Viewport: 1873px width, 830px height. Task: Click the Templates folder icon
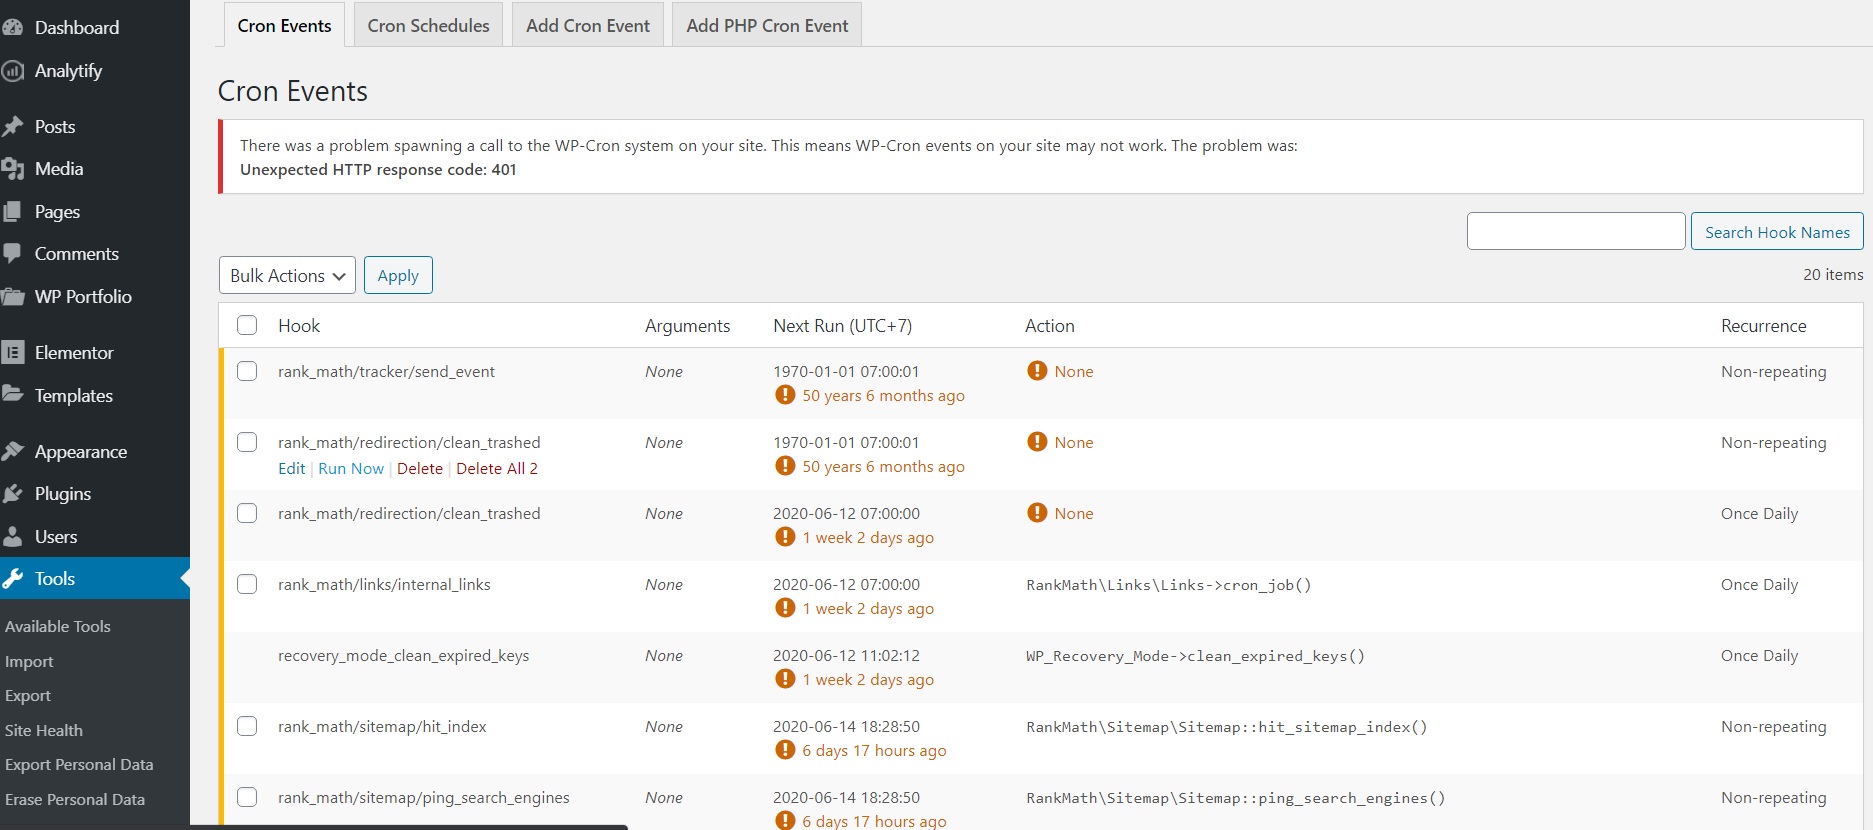[x=12, y=395]
